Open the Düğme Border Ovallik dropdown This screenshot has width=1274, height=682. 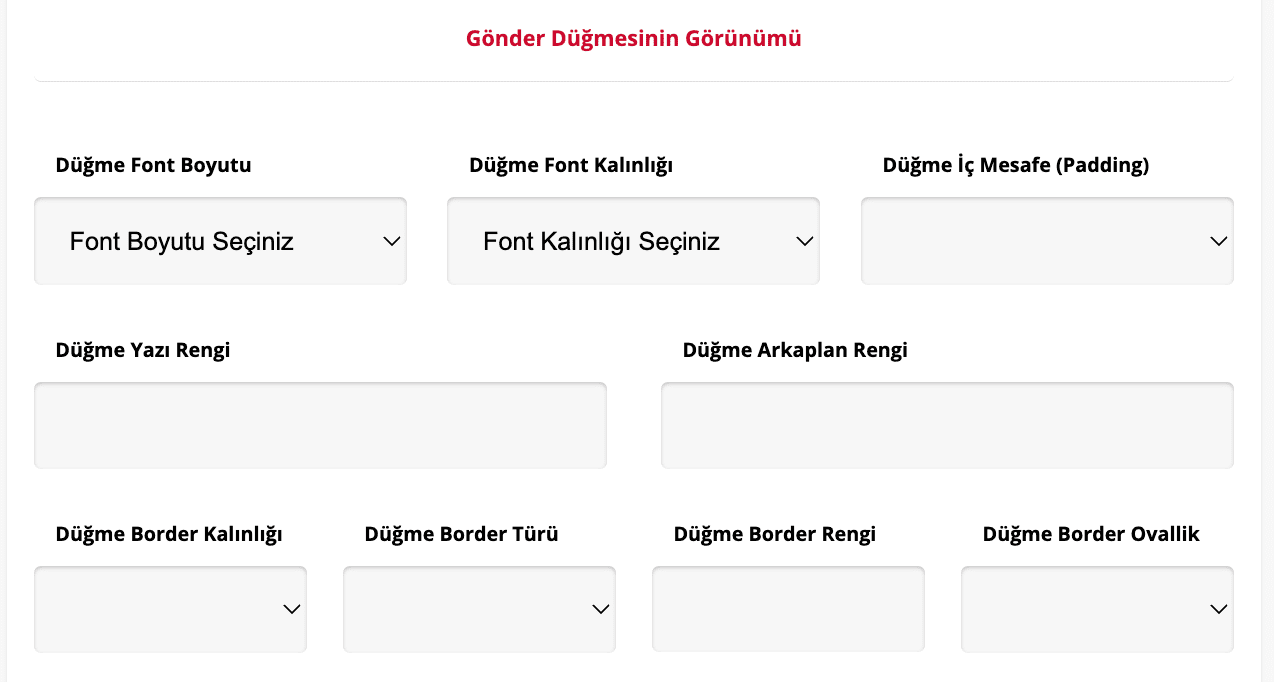1097,608
